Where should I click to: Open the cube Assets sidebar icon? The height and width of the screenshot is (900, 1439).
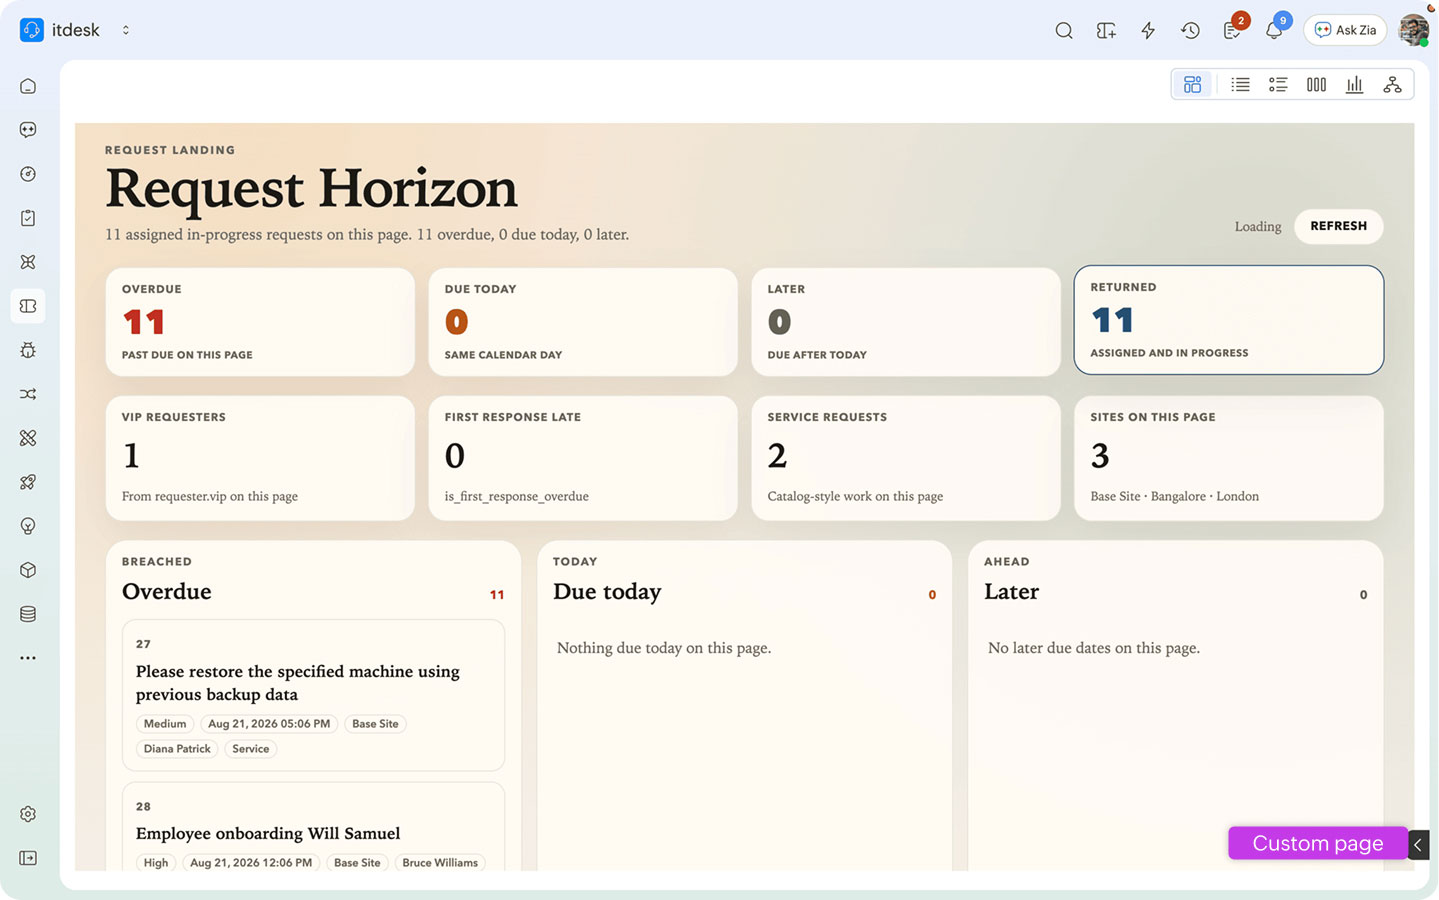[28, 570]
